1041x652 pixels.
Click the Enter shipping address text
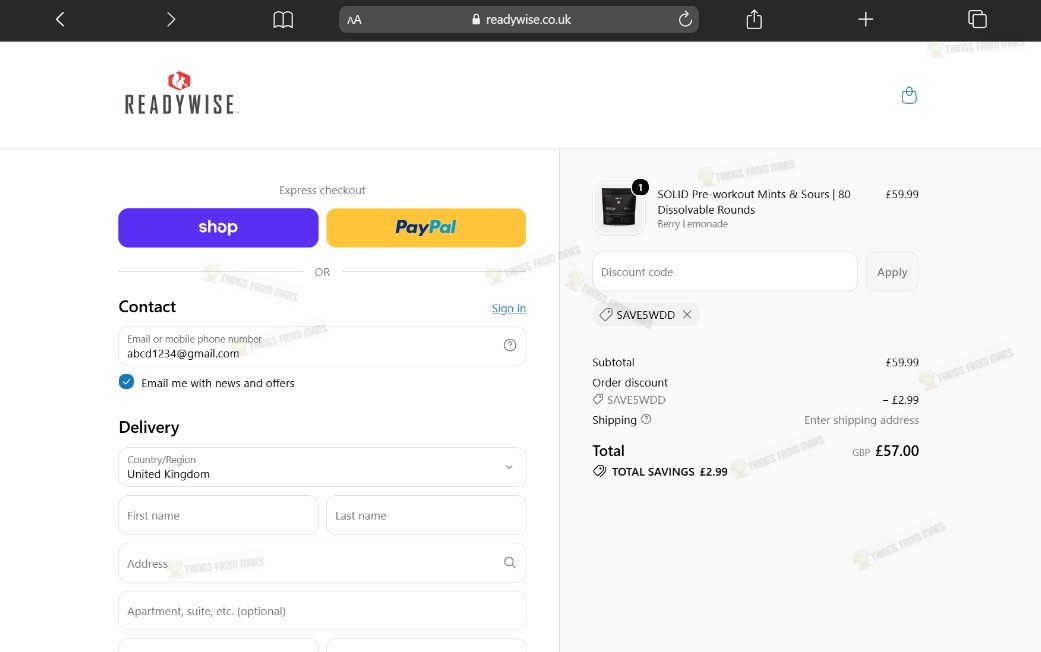click(861, 420)
